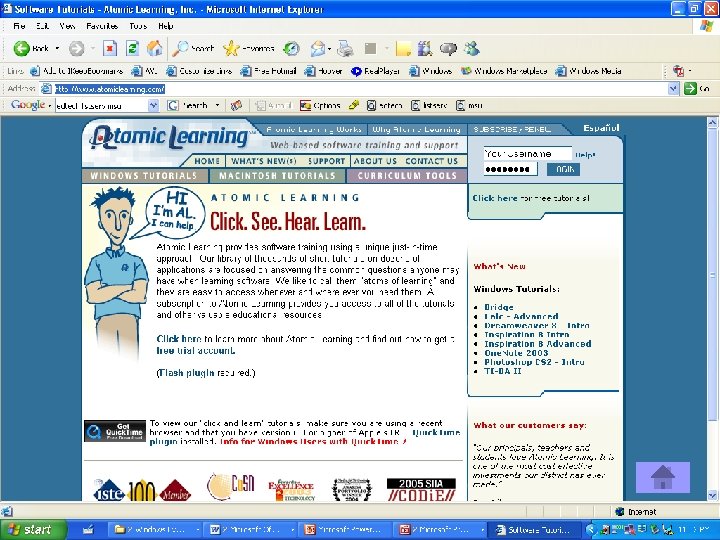Go to the browser Home page icon
Image resolution: width=720 pixels, height=540 pixels.
click(x=155, y=48)
